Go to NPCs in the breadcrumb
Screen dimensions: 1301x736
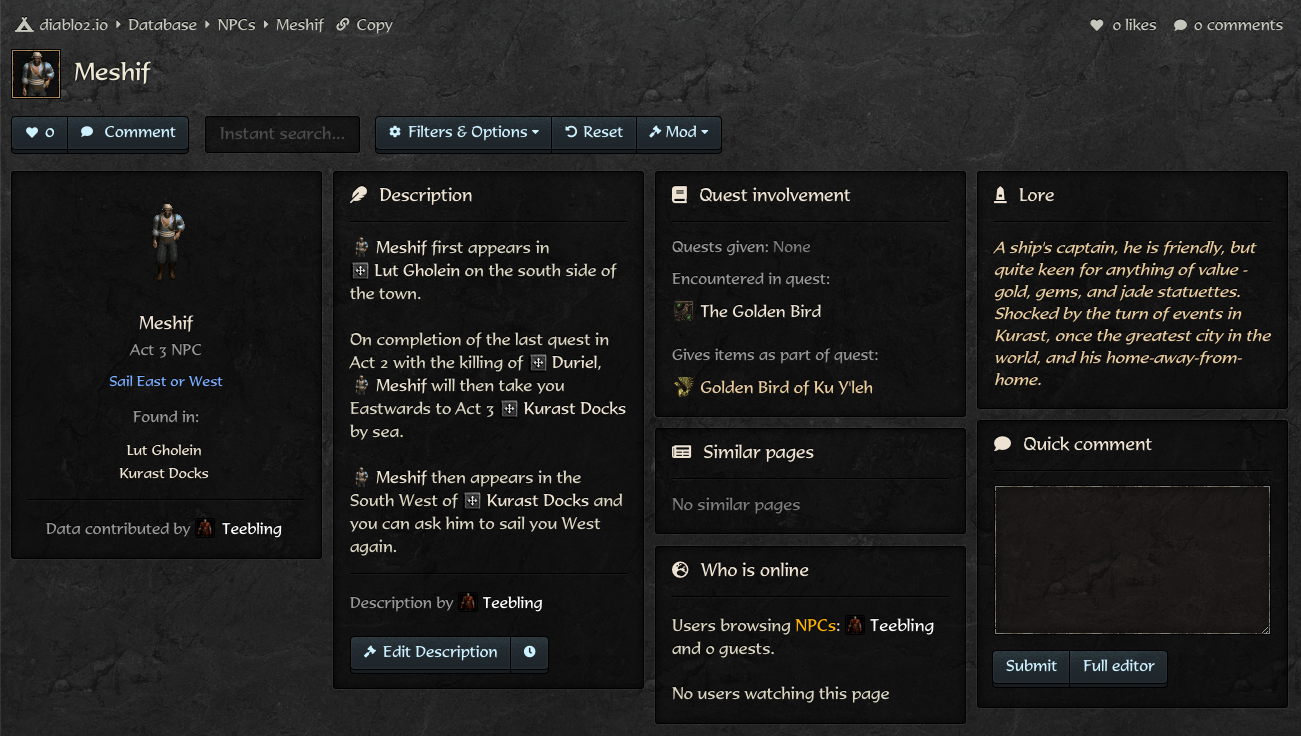[239, 25]
